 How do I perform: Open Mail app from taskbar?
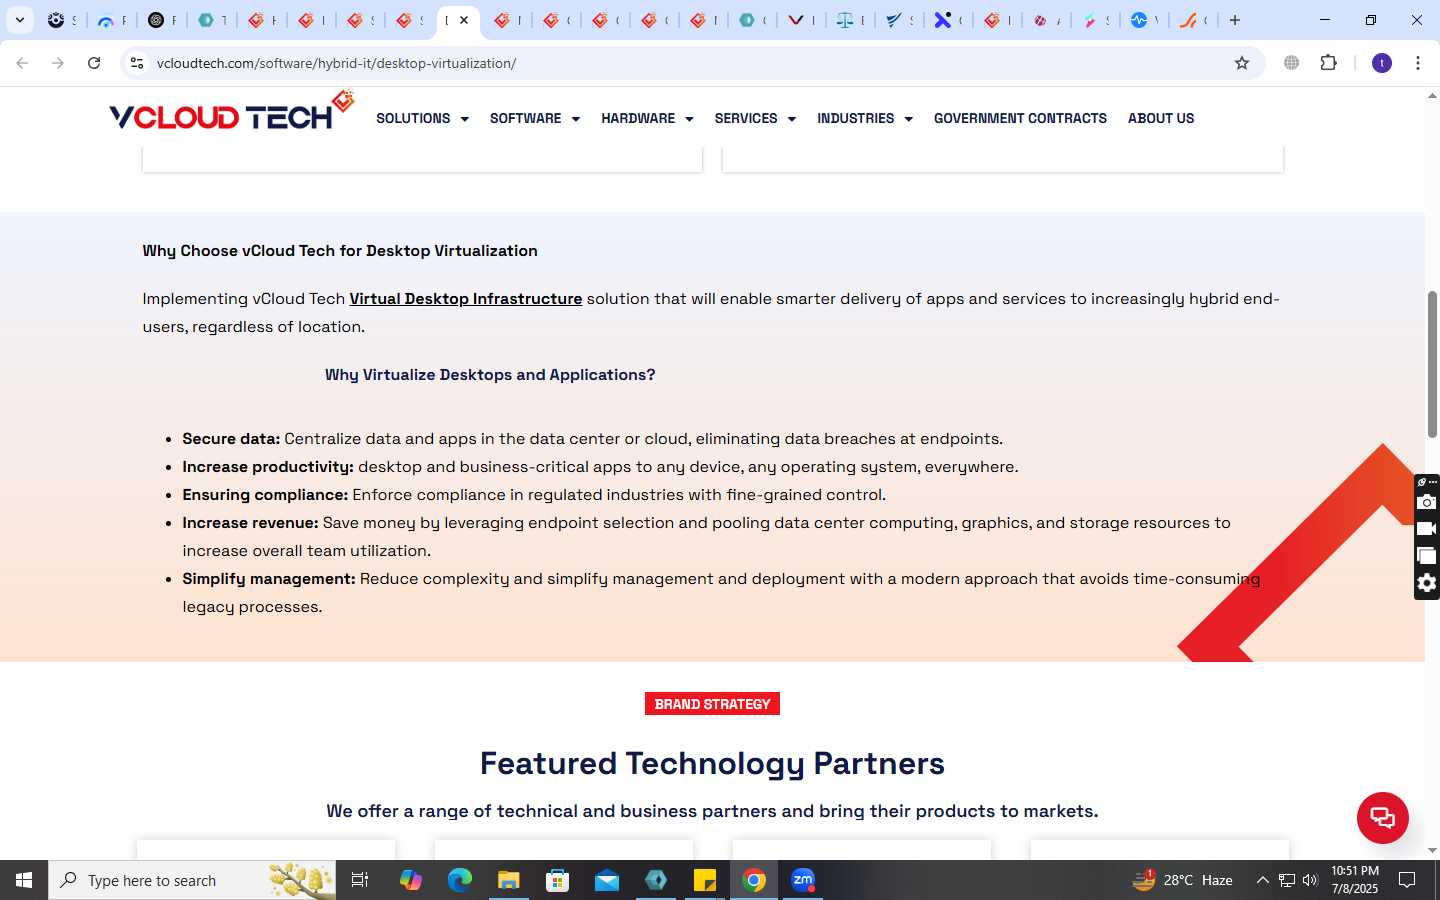tap(607, 880)
